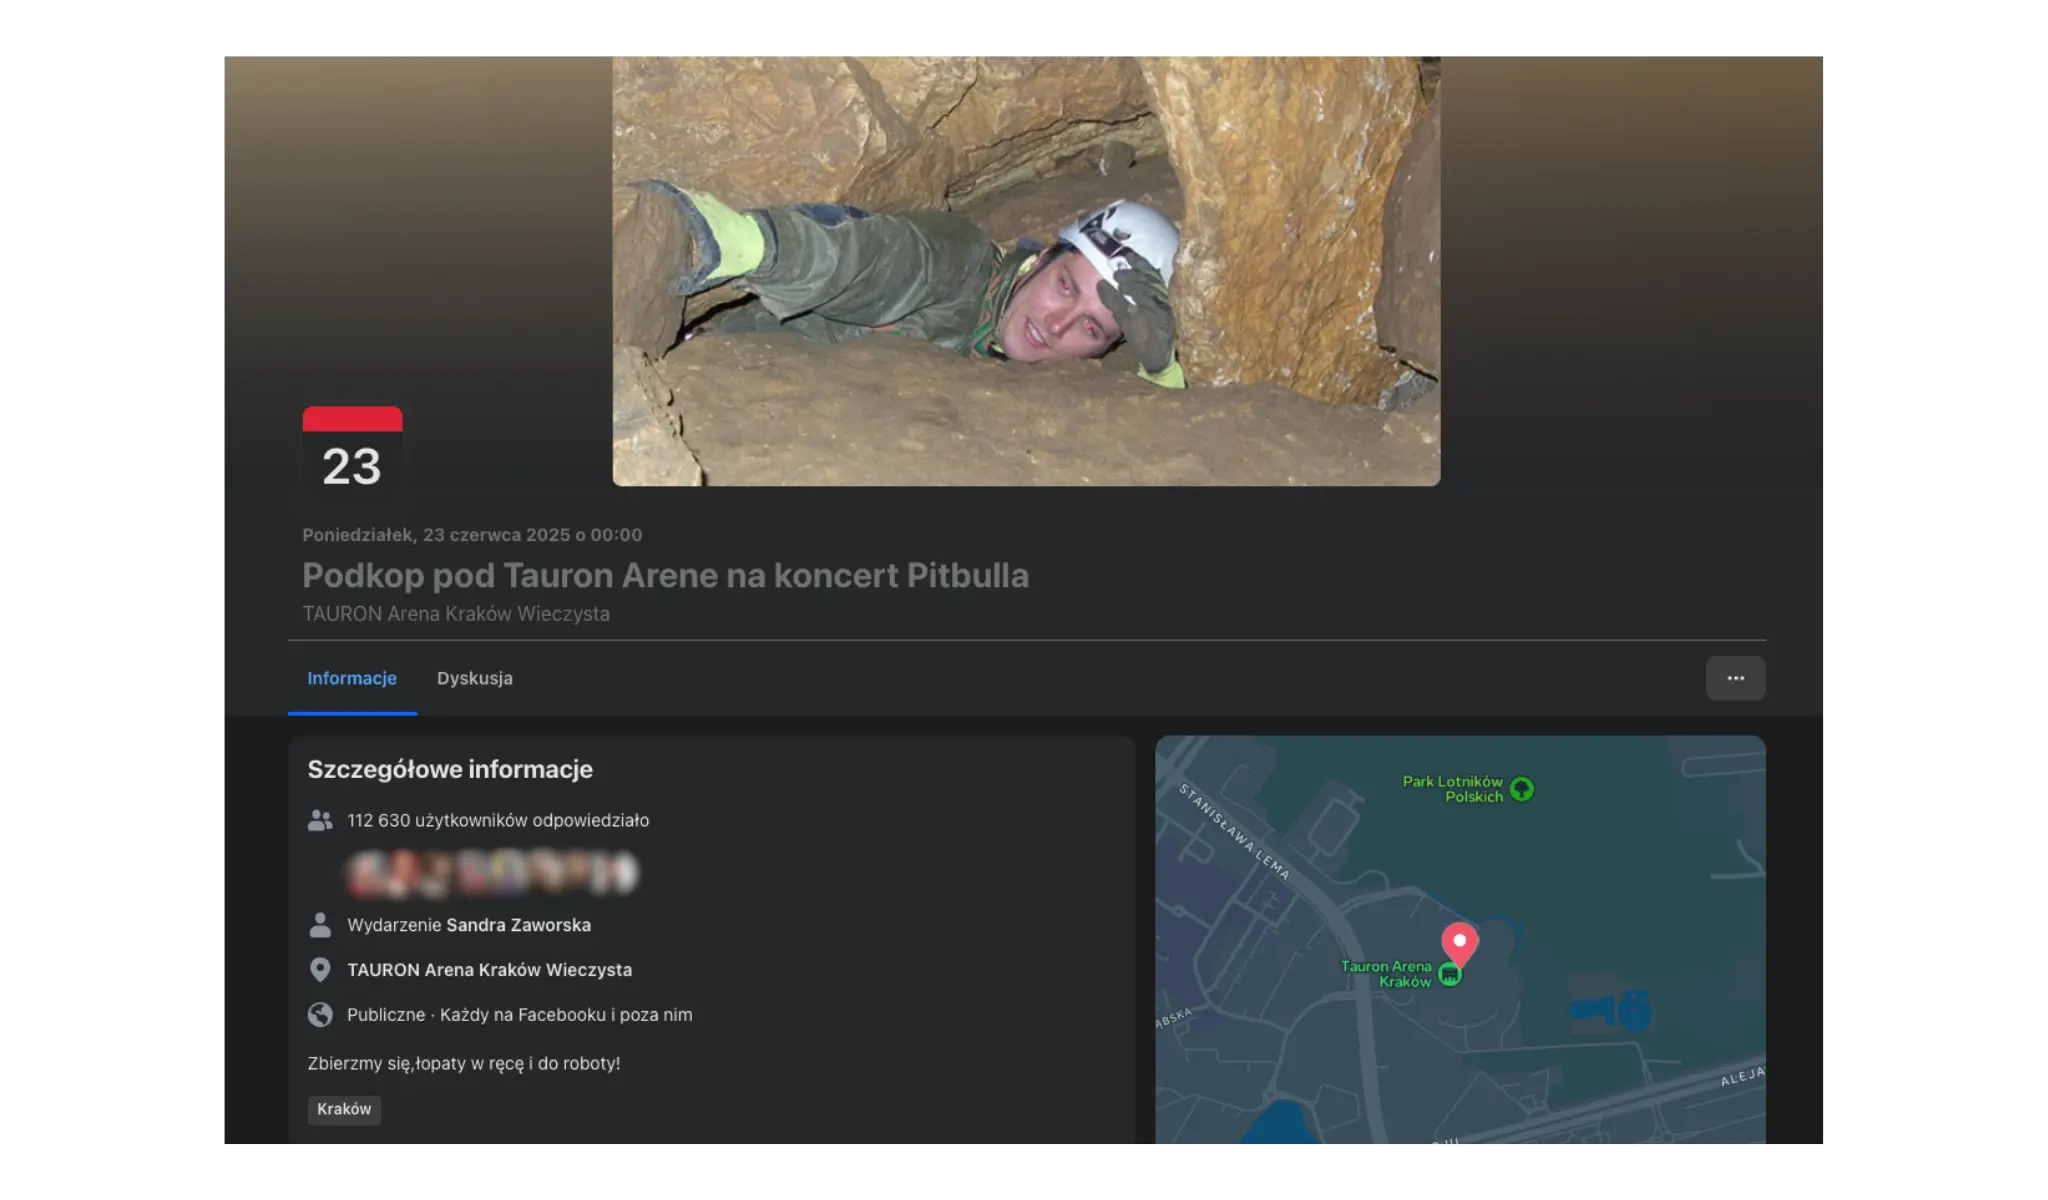Select the Informacje tab

click(351, 678)
